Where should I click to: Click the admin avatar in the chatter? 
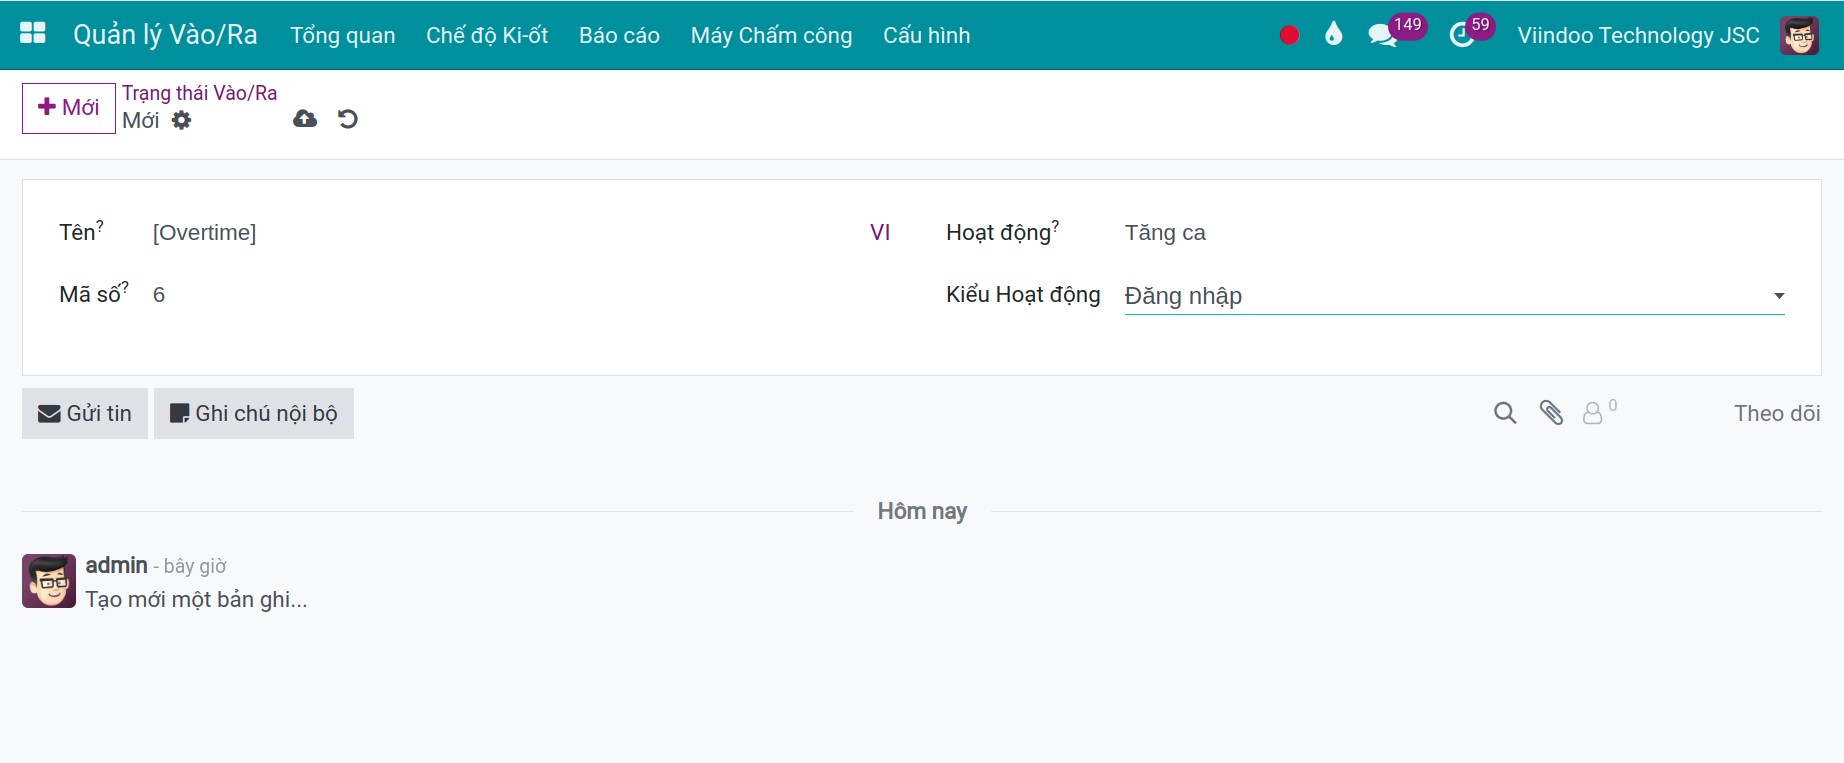point(49,581)
